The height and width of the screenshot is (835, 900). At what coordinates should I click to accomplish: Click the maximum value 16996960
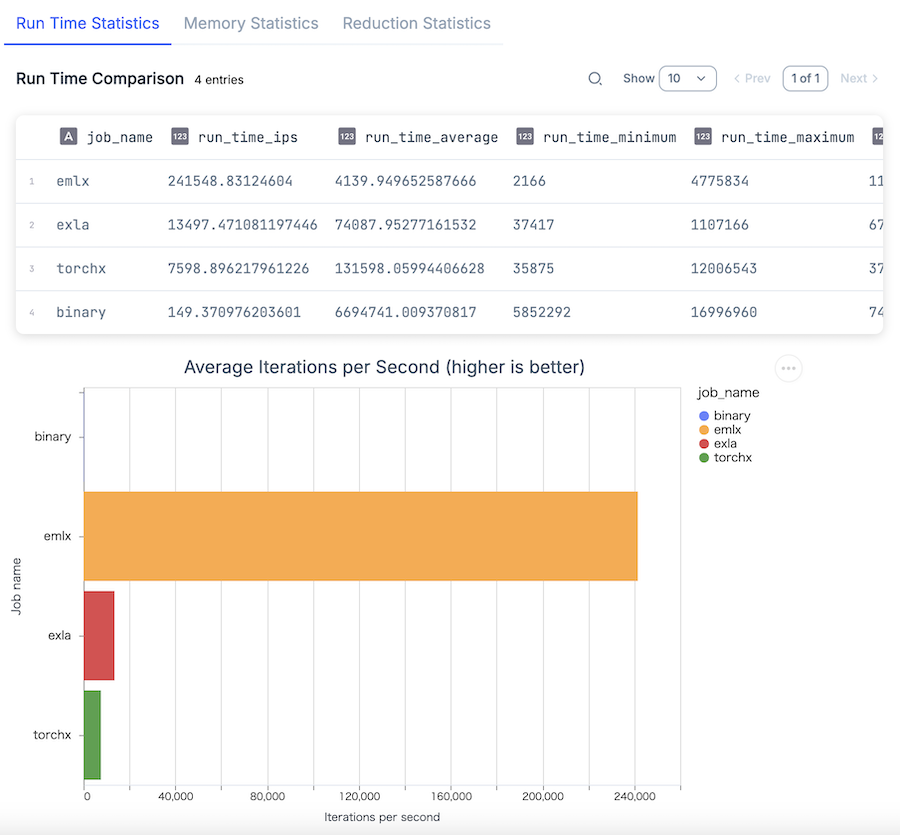click(x=724, y=312)
